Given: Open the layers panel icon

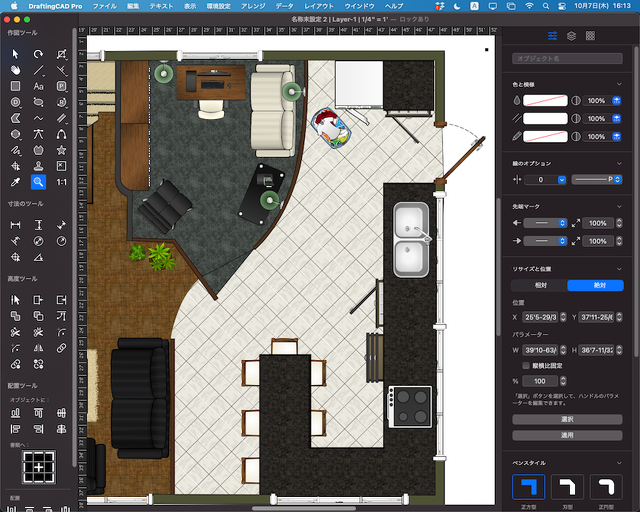Looking at the screenshot, I should tap(571, 36).
